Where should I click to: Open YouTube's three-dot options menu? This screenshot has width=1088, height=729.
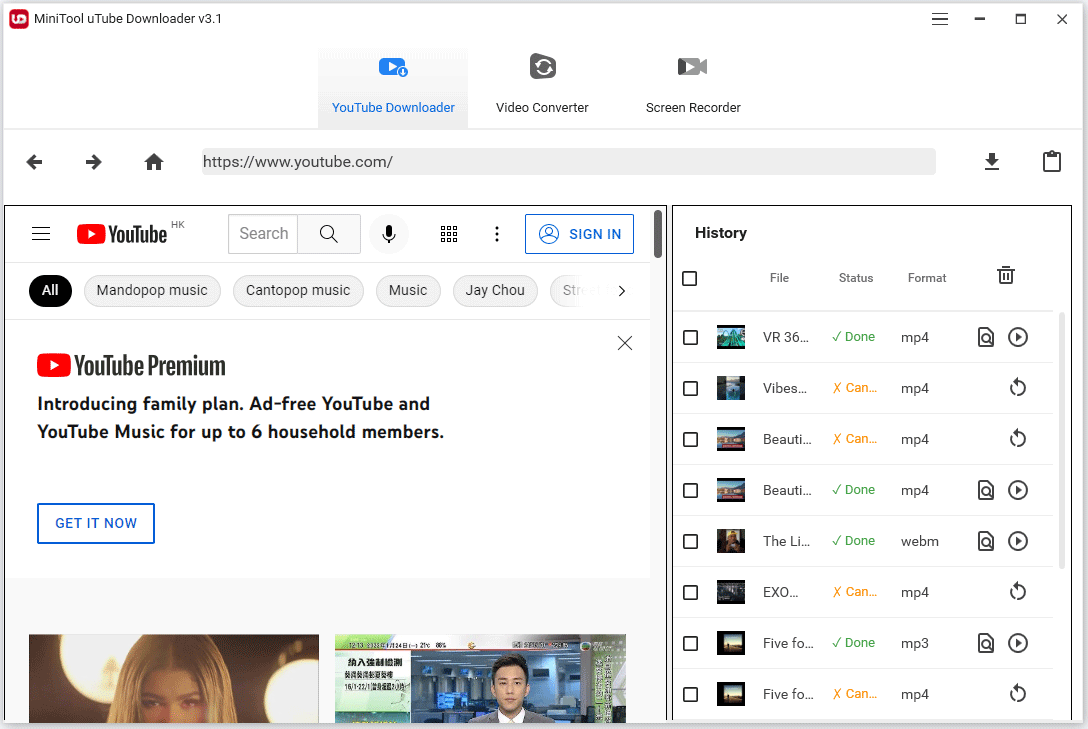497,233
